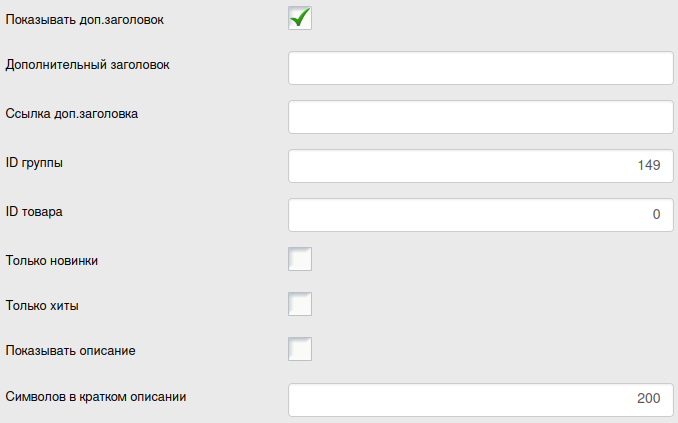
Task: Enable the "Только новинки" checkbox
Action: 300,260
